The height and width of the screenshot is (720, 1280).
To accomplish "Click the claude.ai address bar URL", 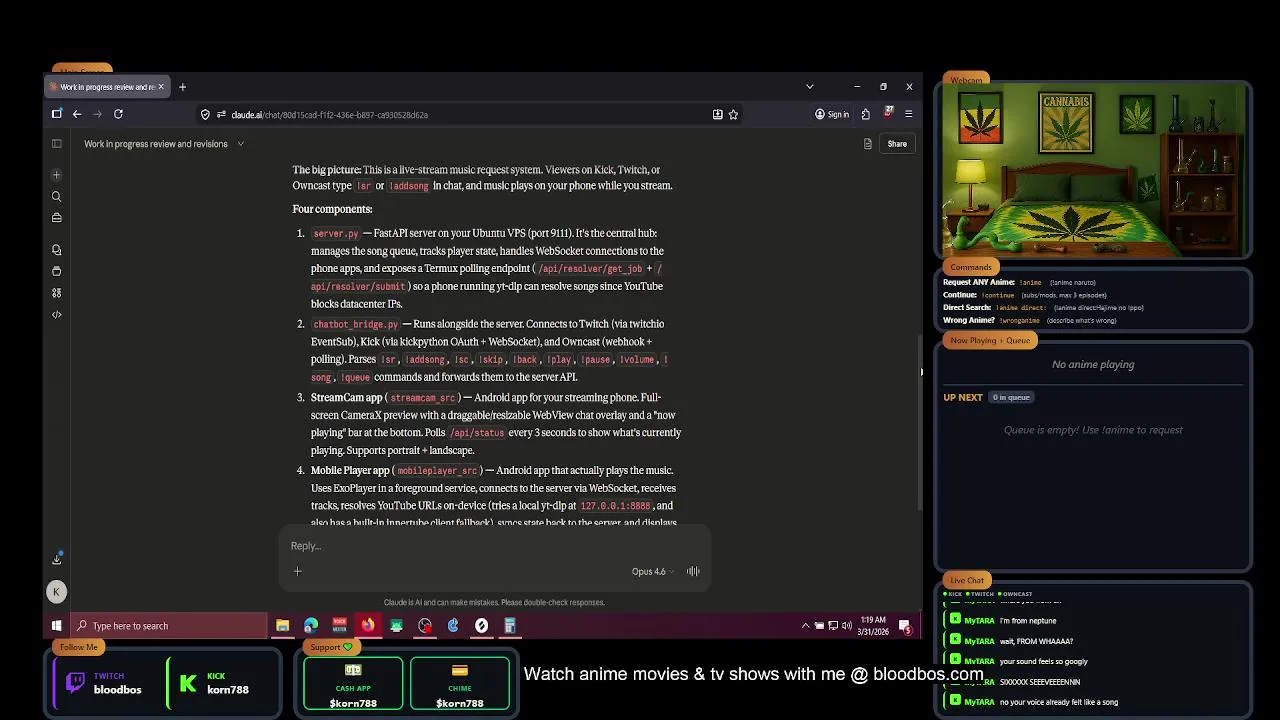I will (x=329, y=115).
